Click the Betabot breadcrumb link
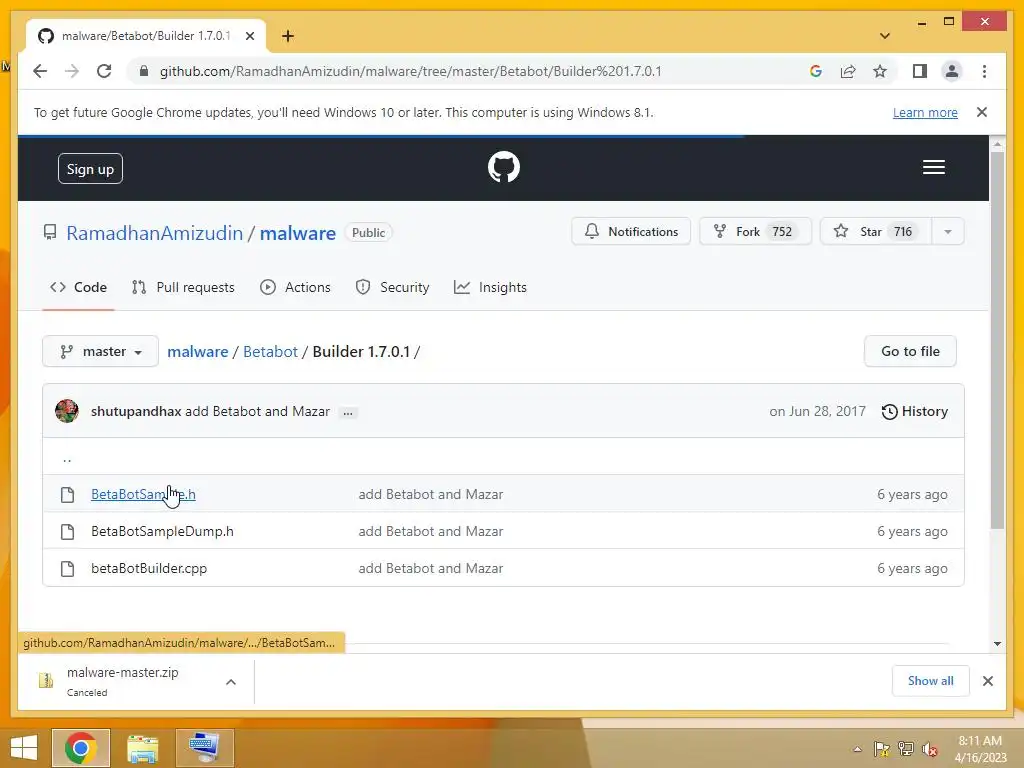The width and height of the screenshot is (1024, 768). [x=270, y=351]
